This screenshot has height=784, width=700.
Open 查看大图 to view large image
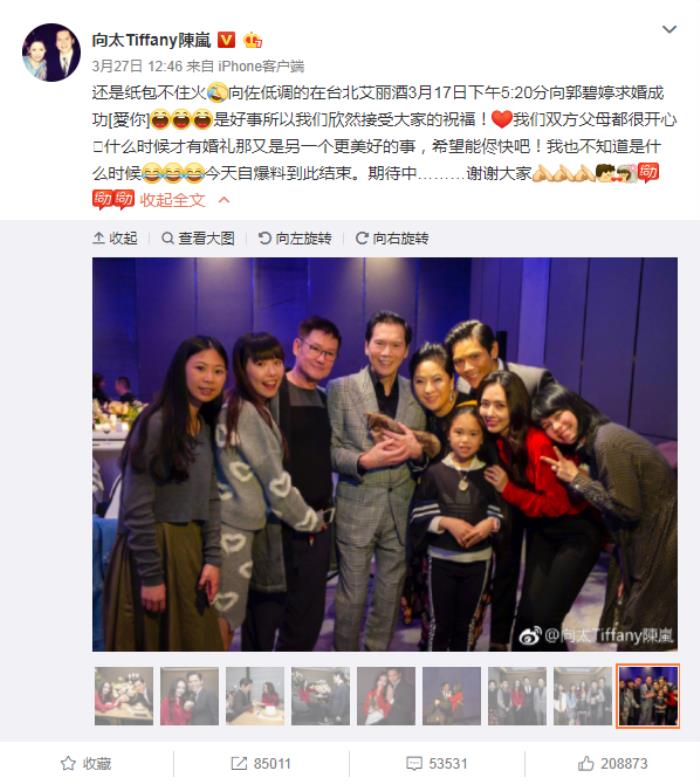pyautogui.click(x=198, y=238)
